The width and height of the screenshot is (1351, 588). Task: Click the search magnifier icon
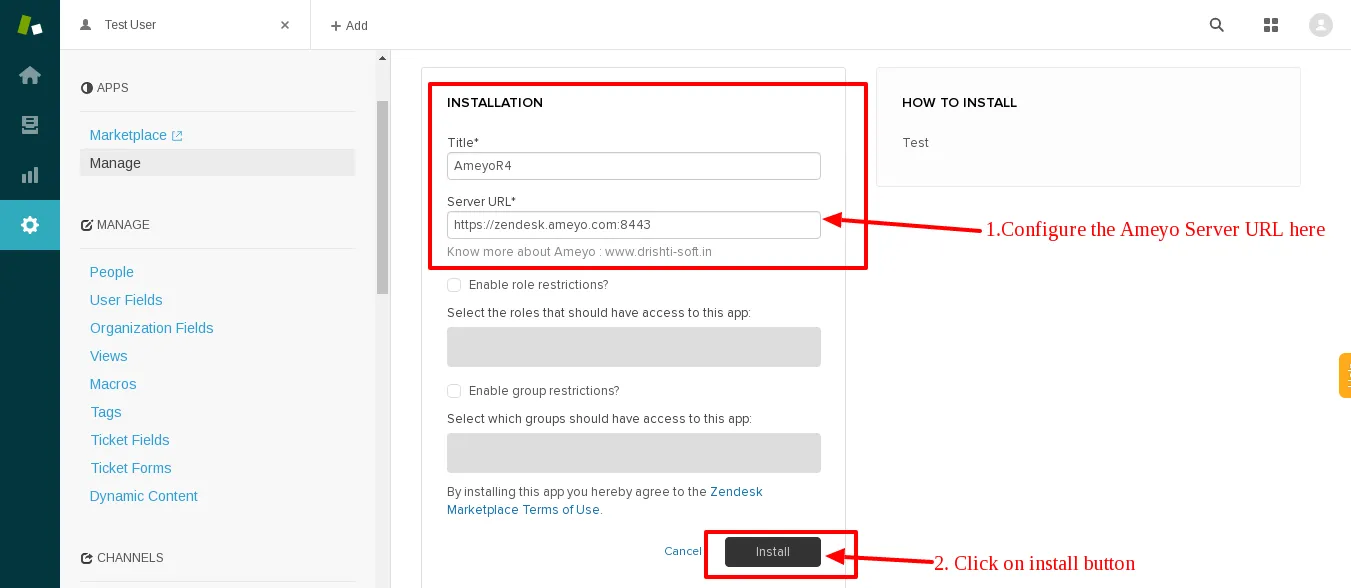coord(1217,25)
